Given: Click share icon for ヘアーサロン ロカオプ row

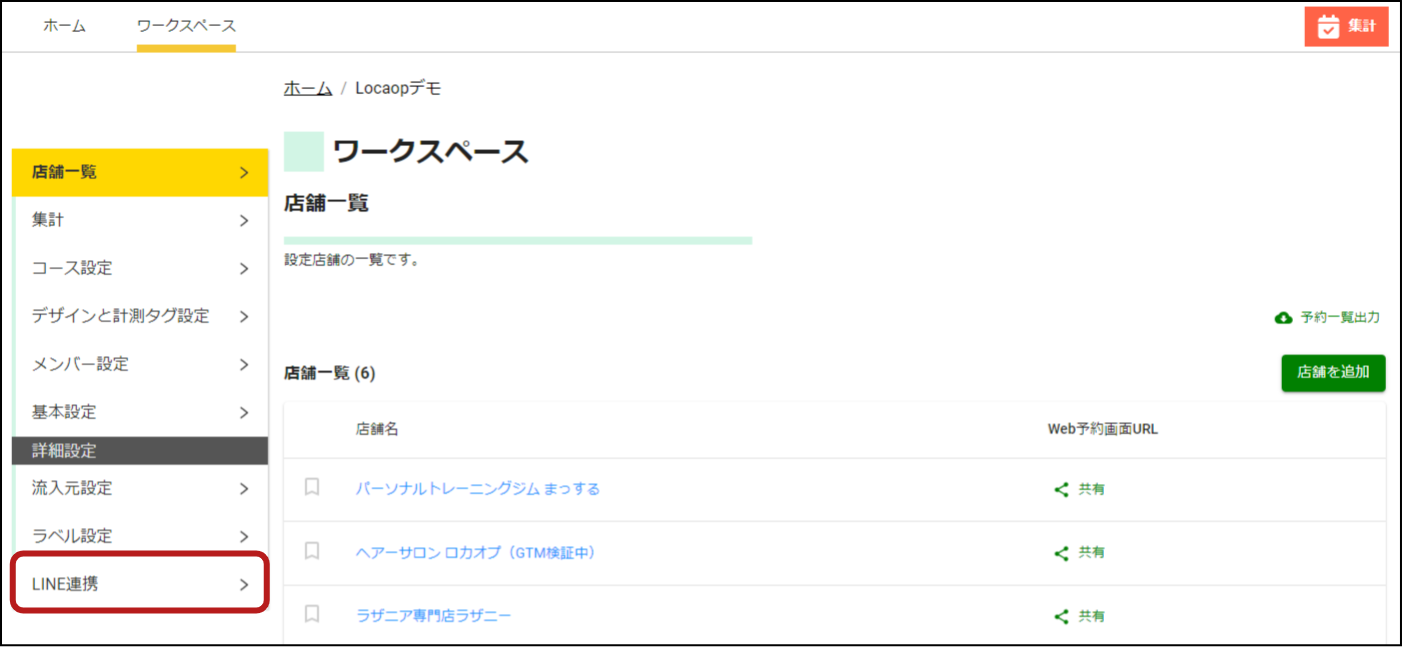Looking at the screenshot, I should (x=1061, y=553).
